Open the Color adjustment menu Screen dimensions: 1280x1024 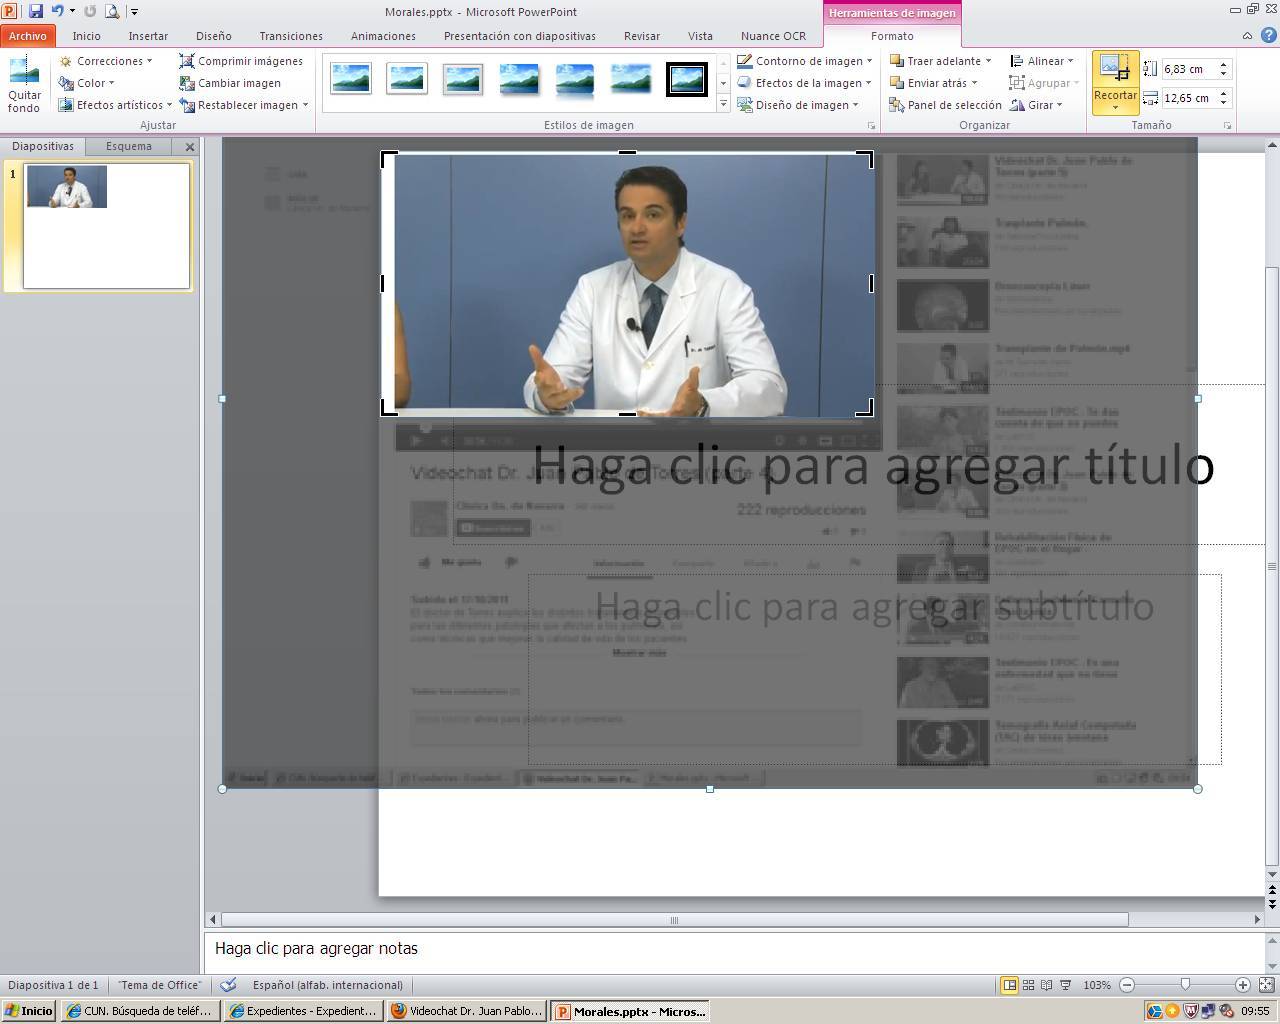coord(87,83)
